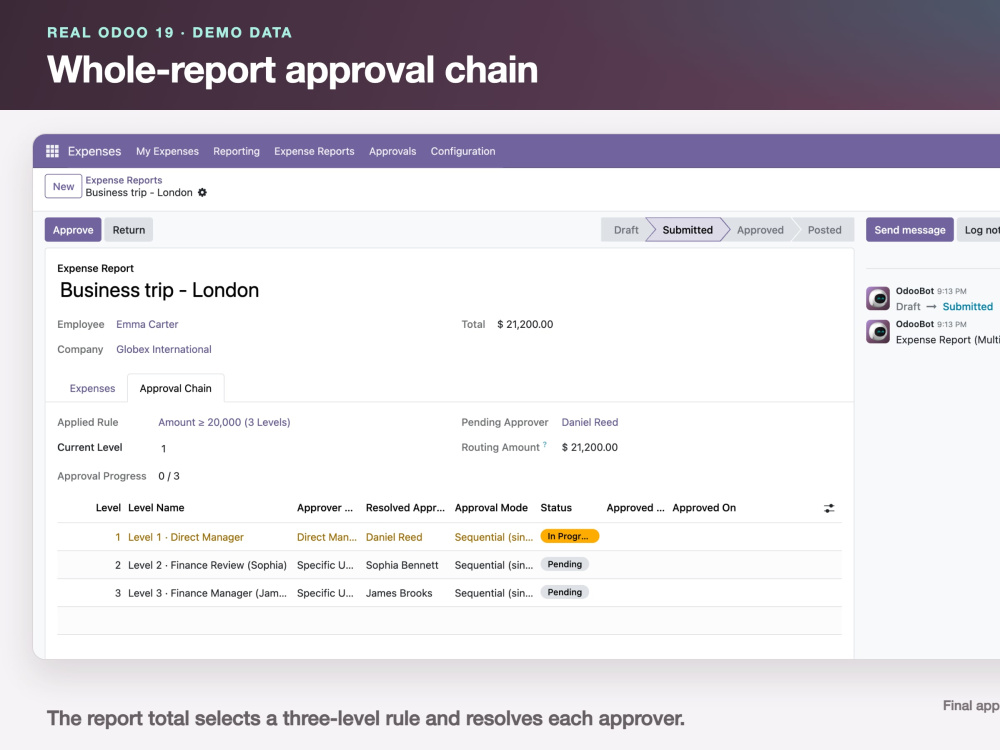Viewport: 1000px width, 750px height.
Task: Sort by the Approver column header
Action: [x=325, y=508]
